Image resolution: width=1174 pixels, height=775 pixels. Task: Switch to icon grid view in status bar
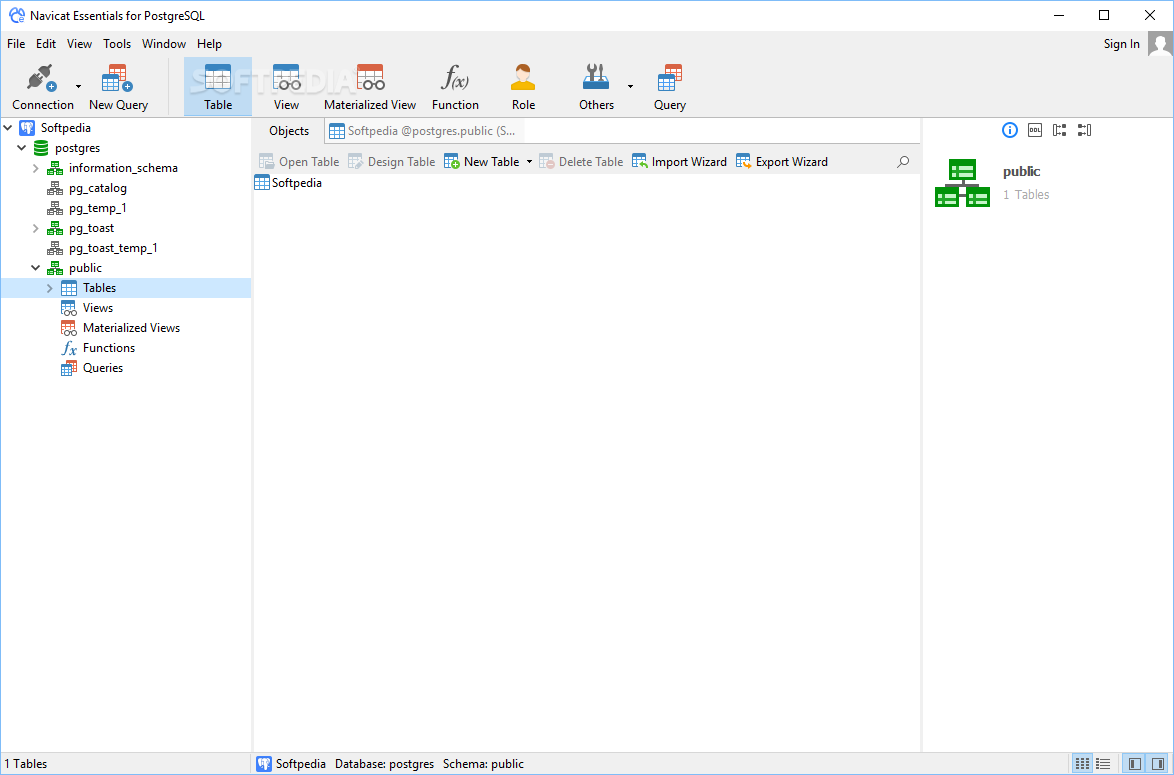1083,764
